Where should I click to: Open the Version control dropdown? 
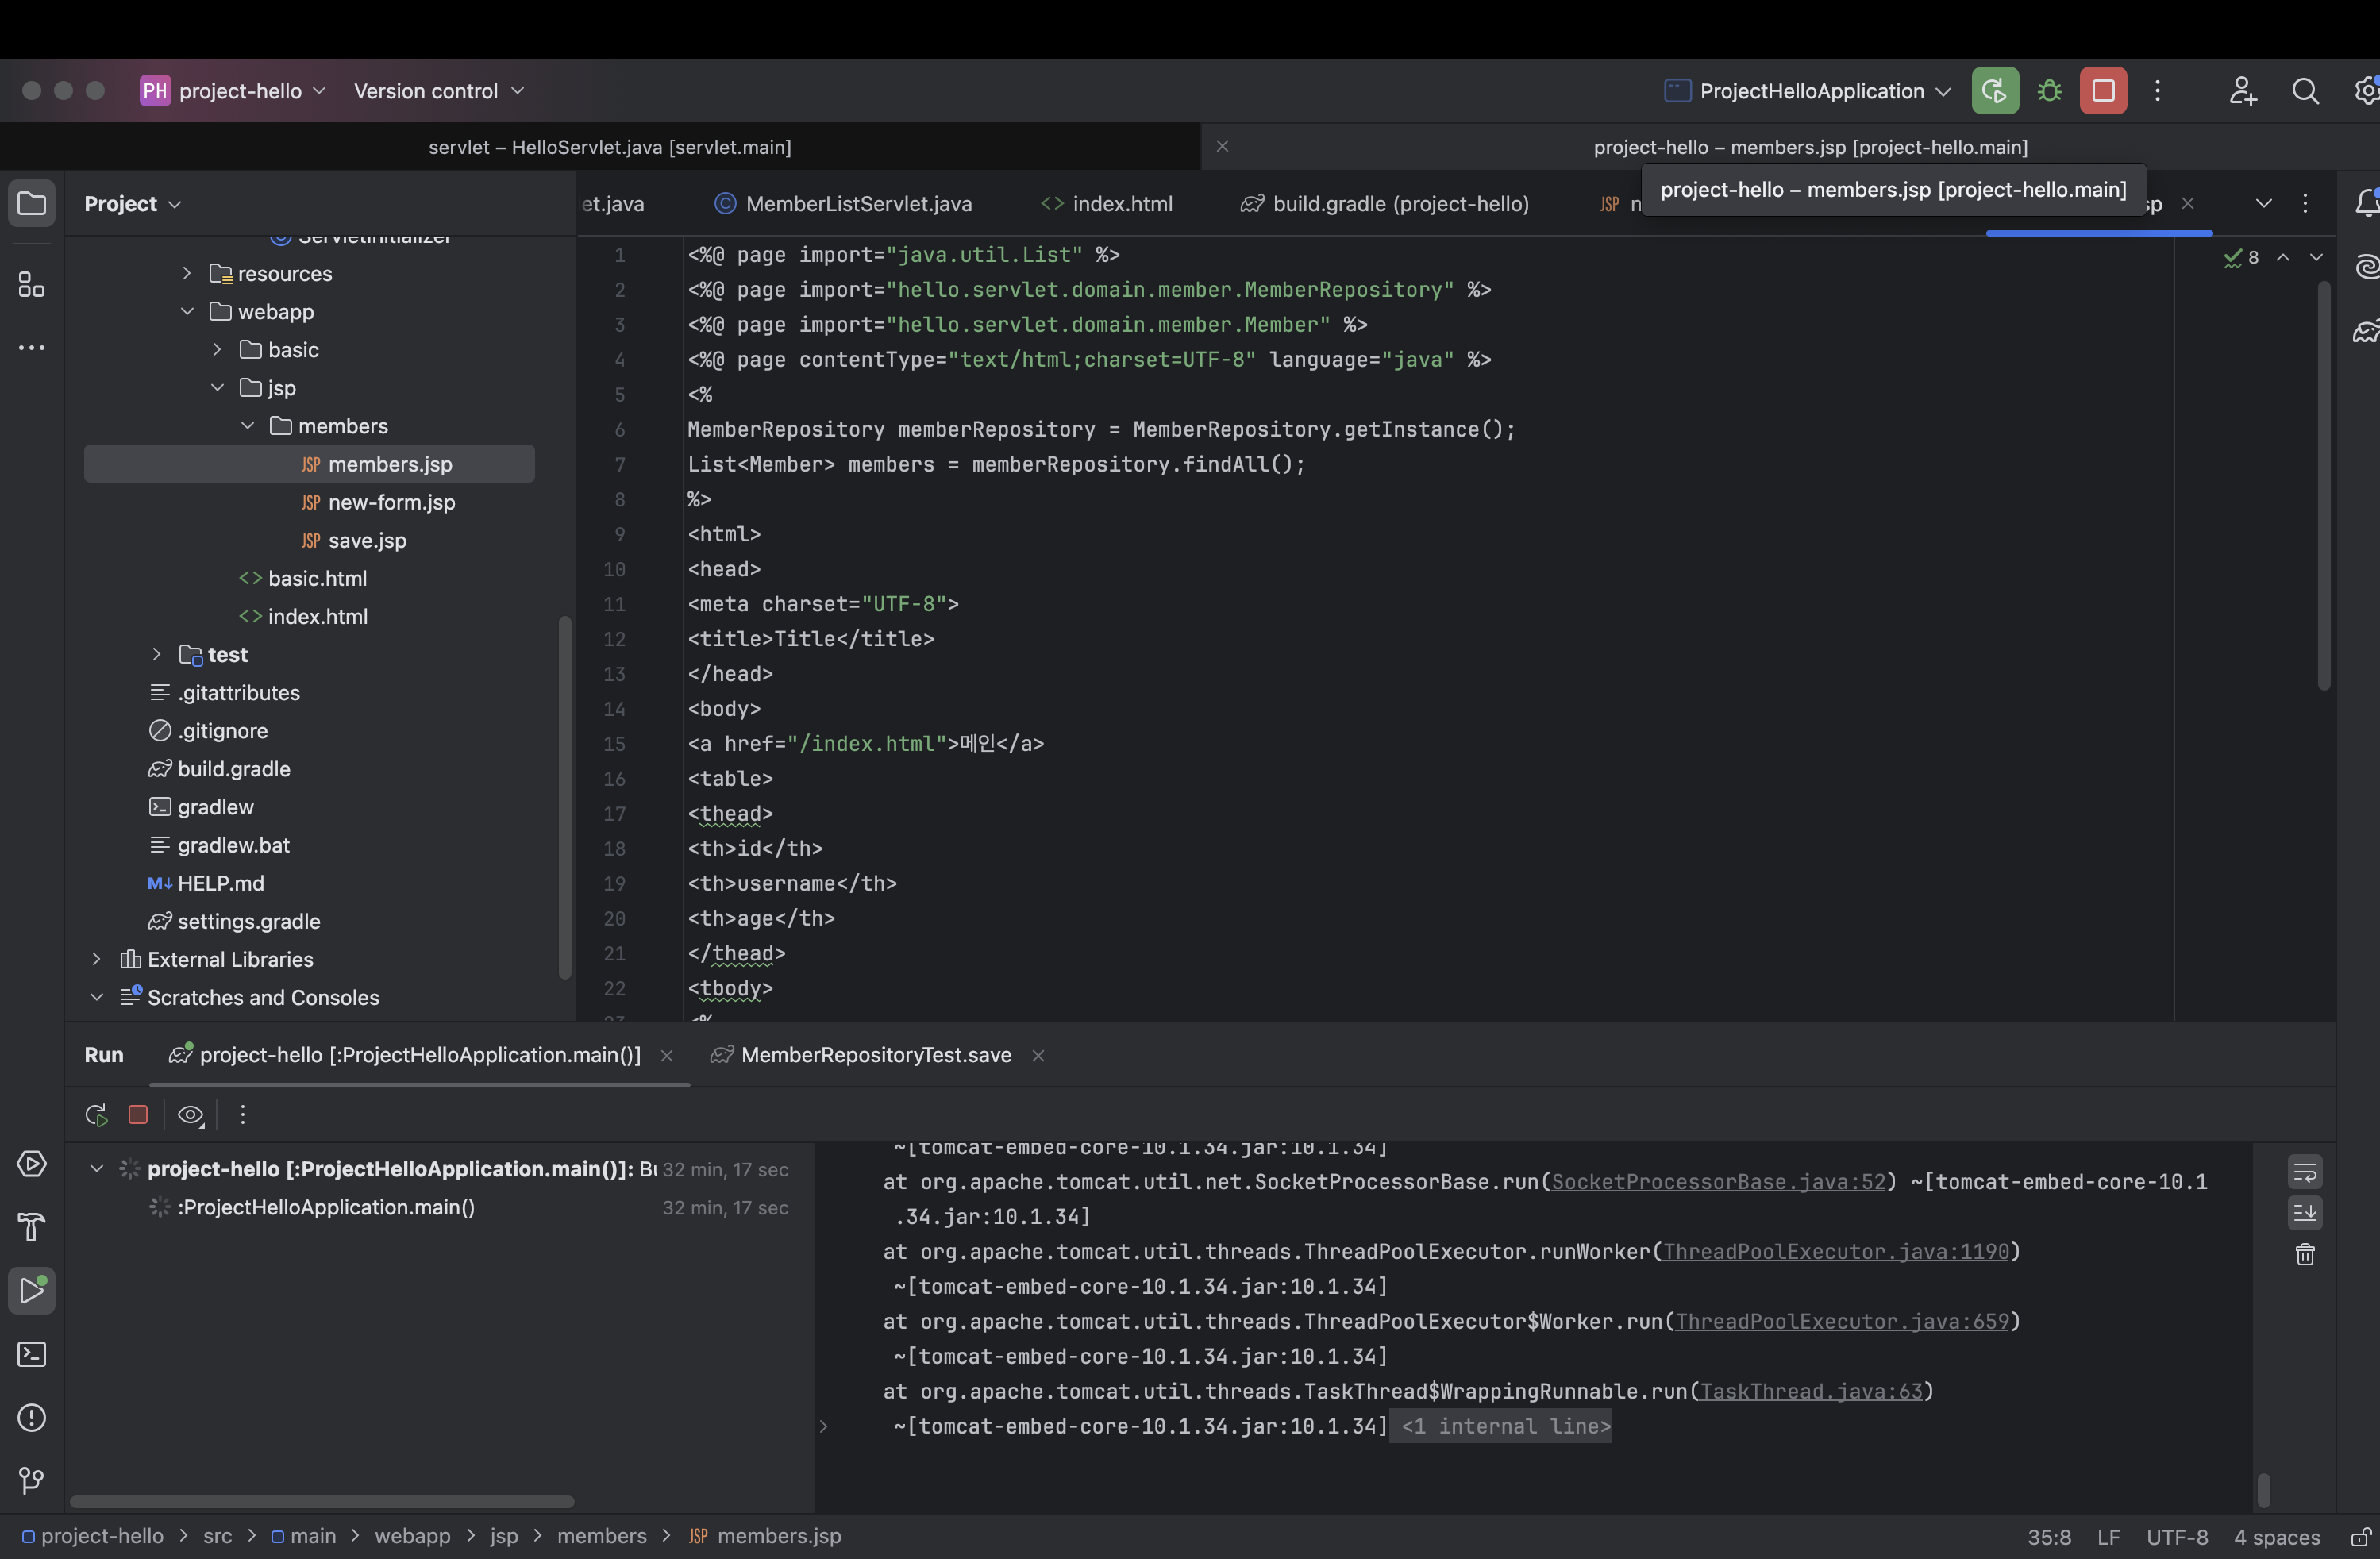pos(439,91)
